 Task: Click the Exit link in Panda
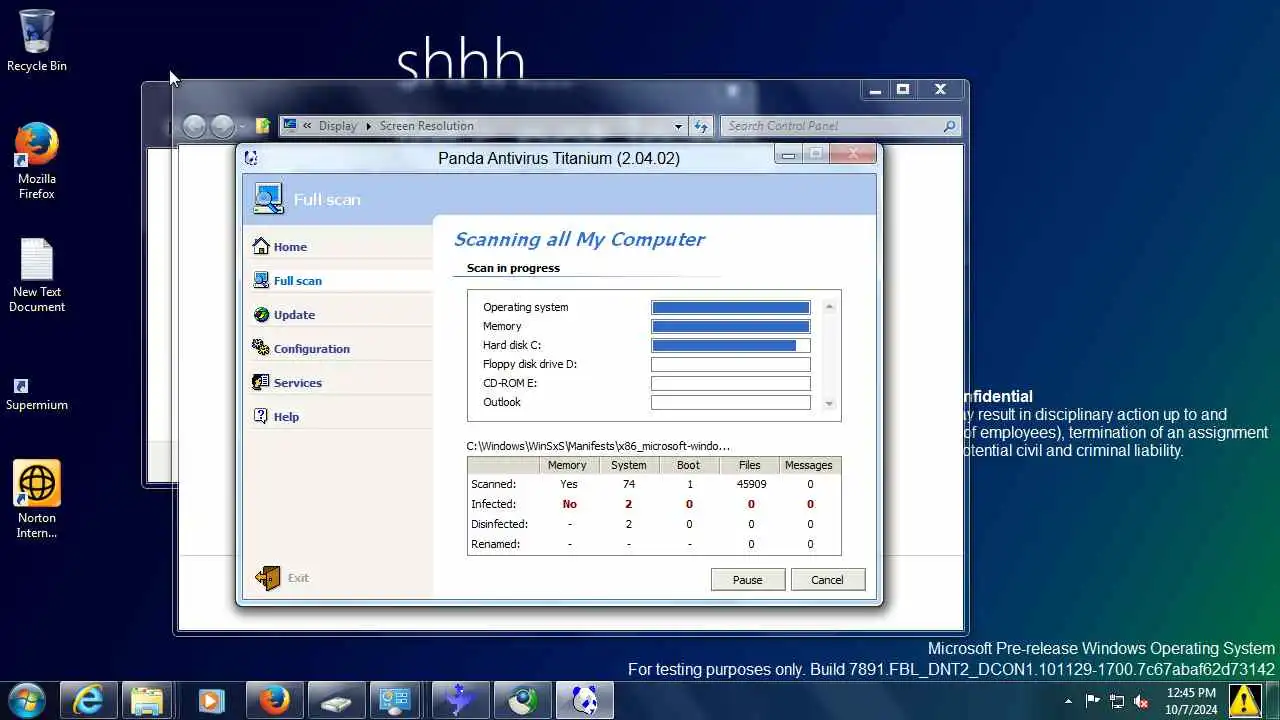tap(298, 578)
